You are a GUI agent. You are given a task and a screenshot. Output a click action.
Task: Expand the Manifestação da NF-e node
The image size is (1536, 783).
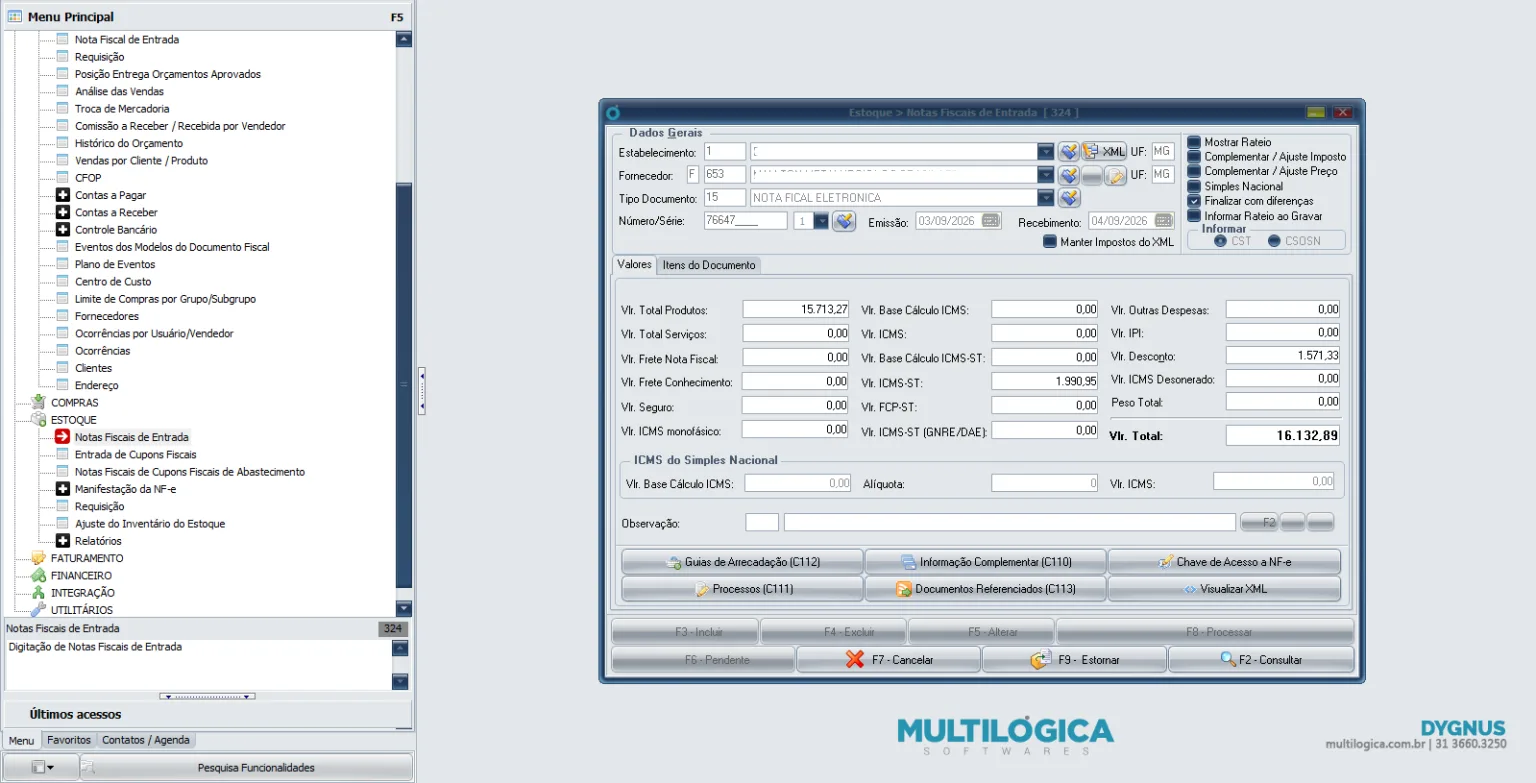[62, 489]
